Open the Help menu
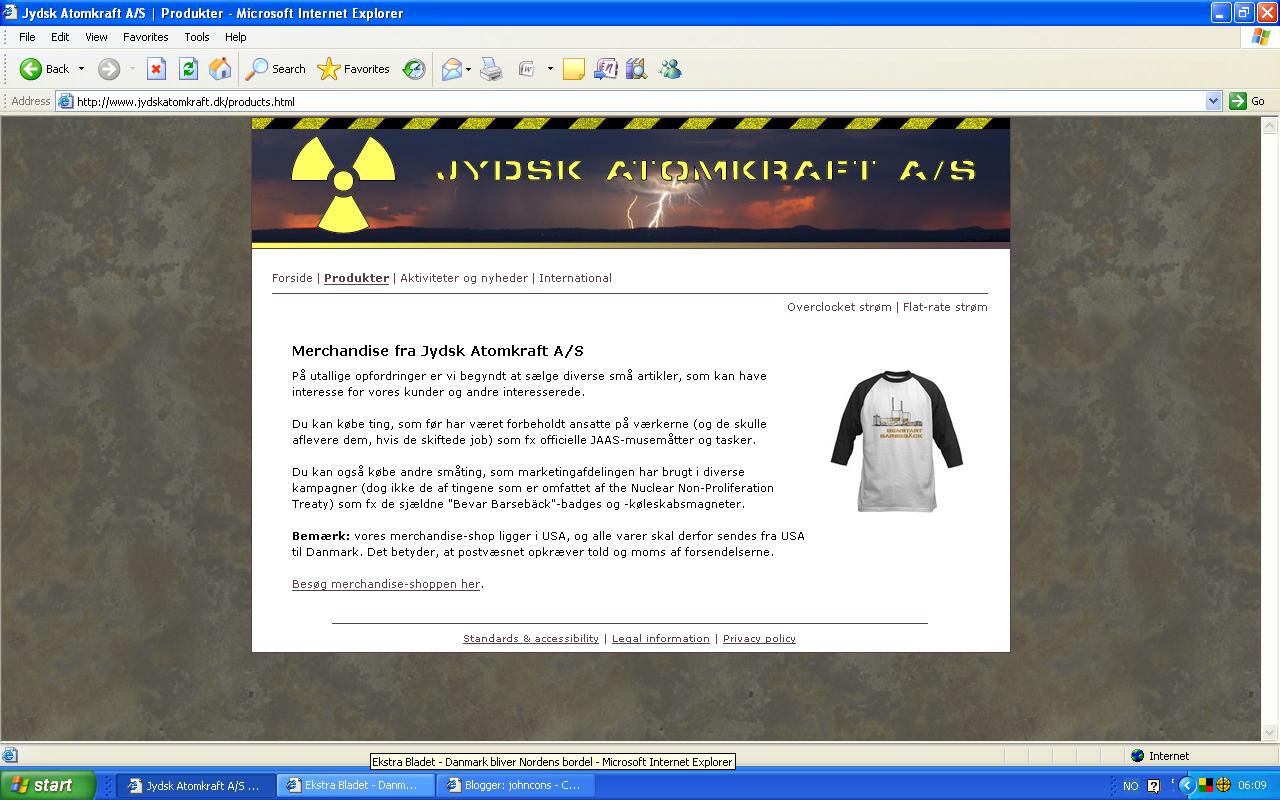The image size is (1280, 800). (x=235, y=37)
